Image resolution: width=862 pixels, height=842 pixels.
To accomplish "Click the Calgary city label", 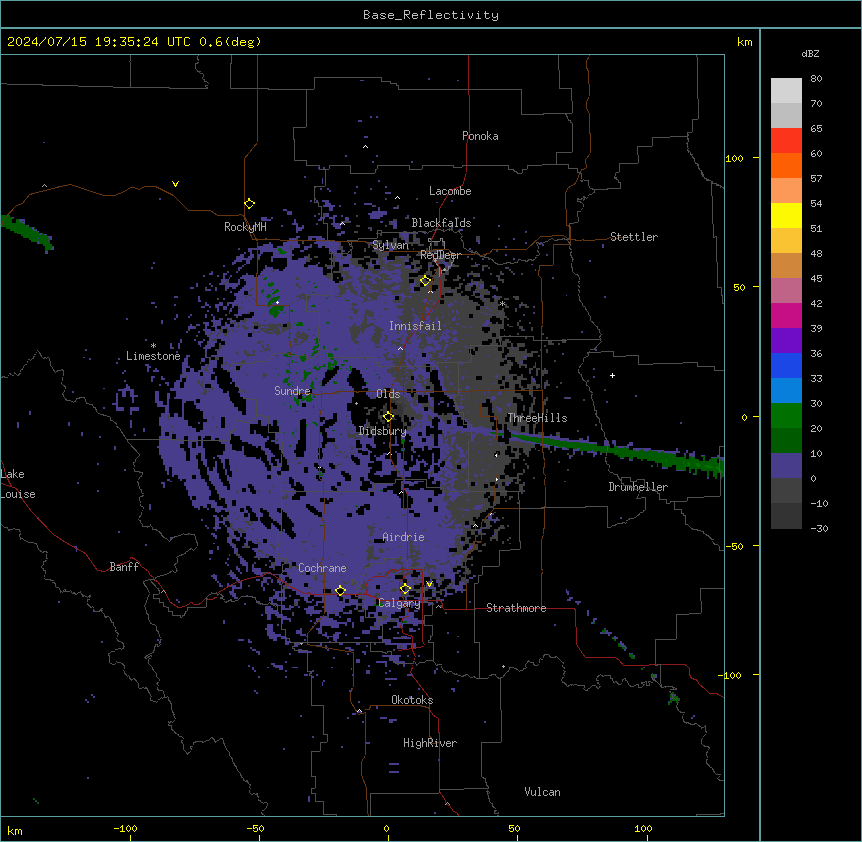I will click(x=399, y=603).
